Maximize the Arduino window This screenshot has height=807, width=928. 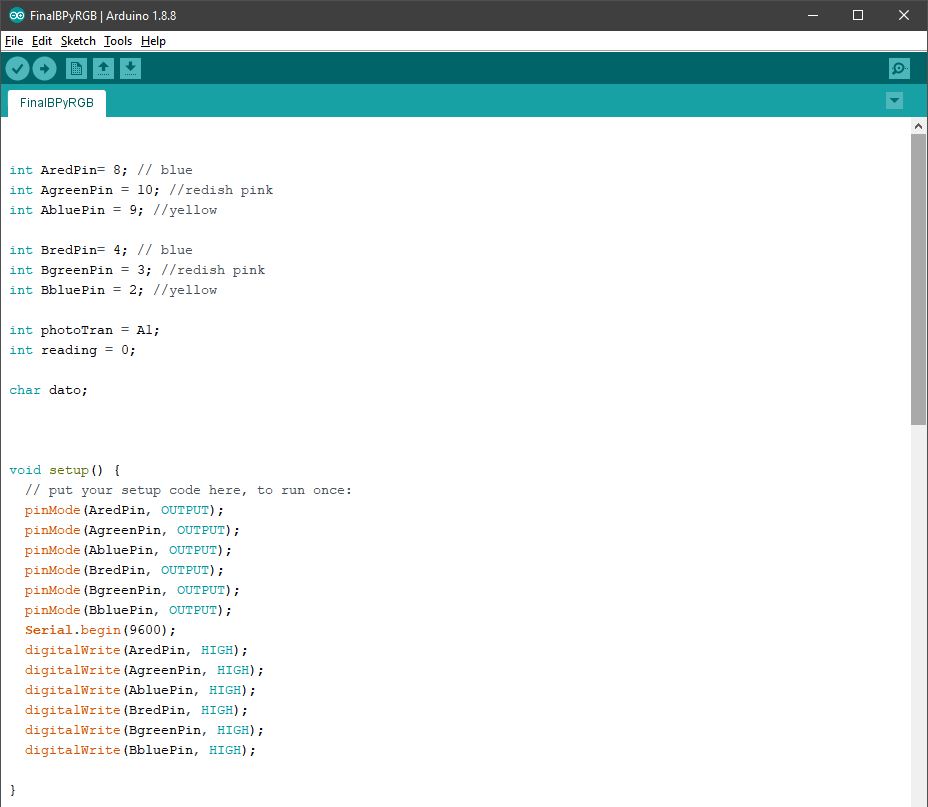tap(858, 15)
